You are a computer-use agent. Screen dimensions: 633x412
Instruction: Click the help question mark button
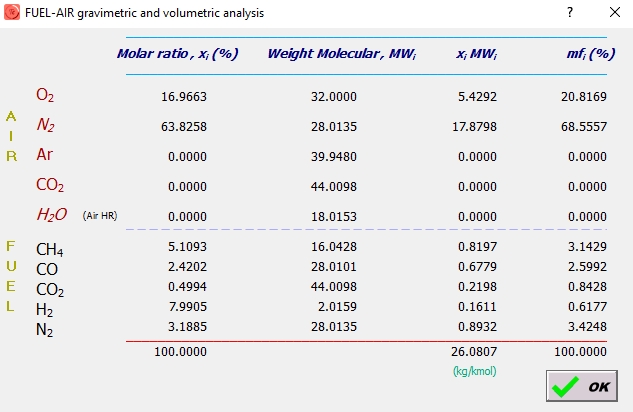point(569,12)
